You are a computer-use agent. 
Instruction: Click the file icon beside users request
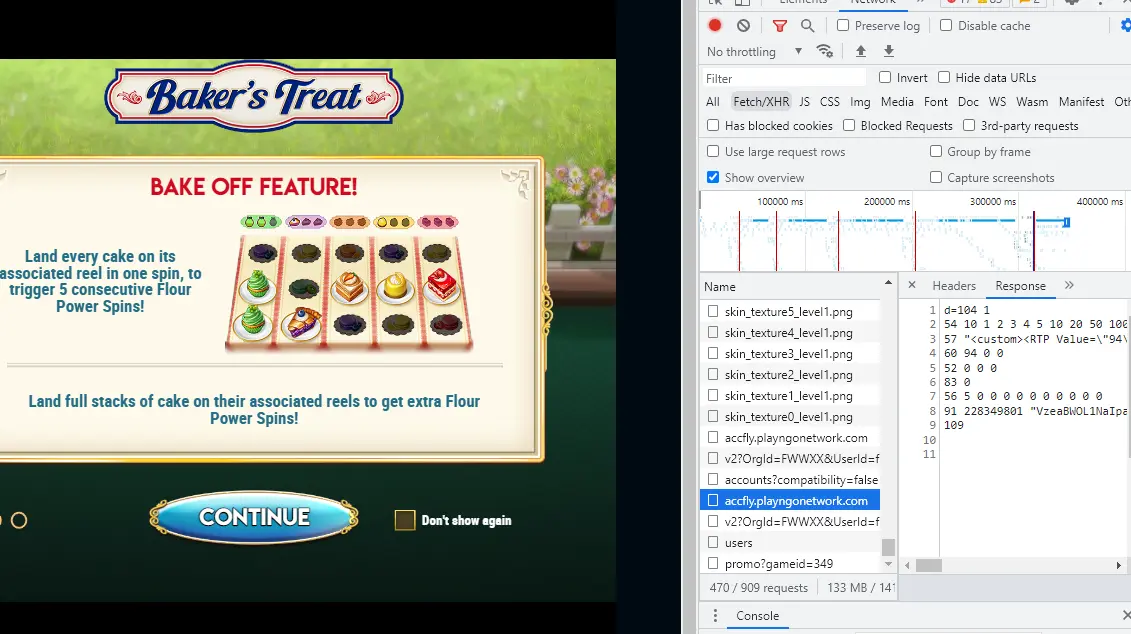coord(713,542)
